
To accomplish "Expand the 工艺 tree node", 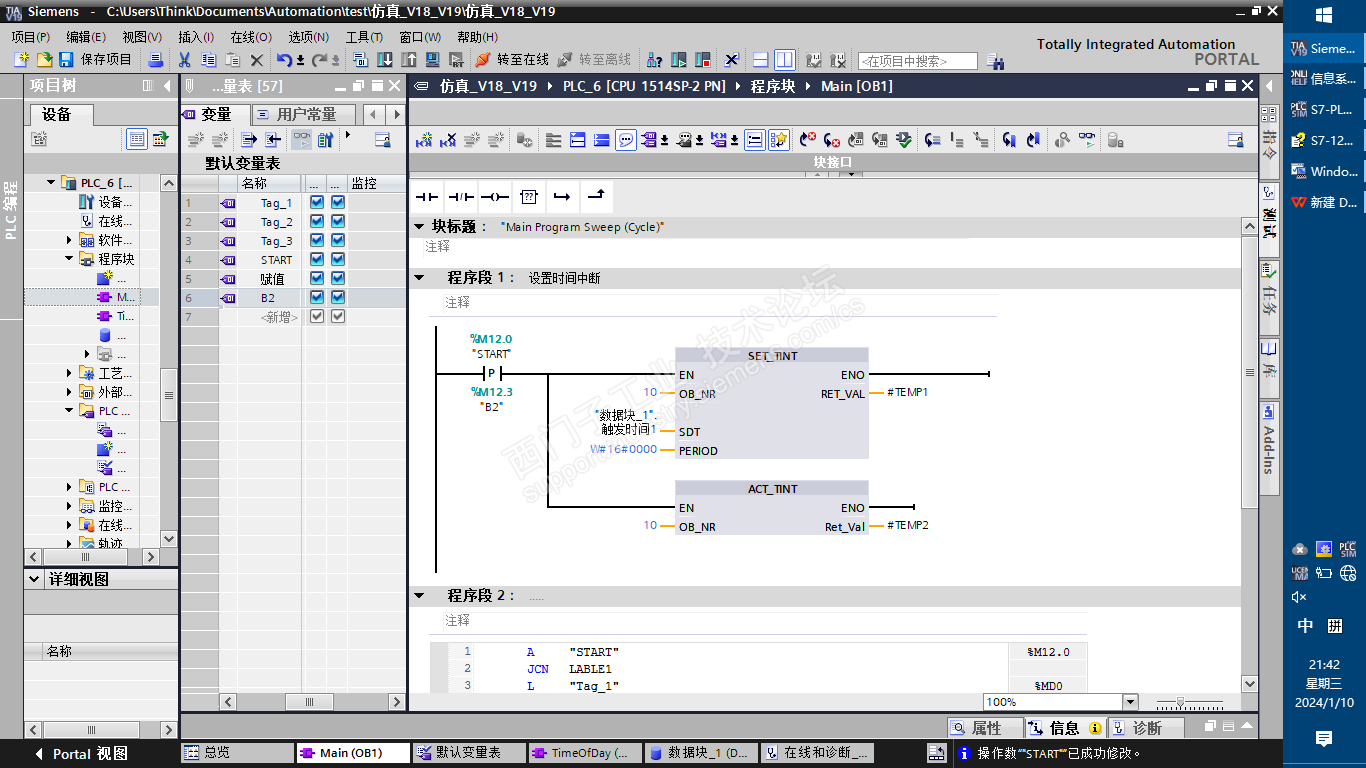I will pyautogui.click(x=70, y=373).
